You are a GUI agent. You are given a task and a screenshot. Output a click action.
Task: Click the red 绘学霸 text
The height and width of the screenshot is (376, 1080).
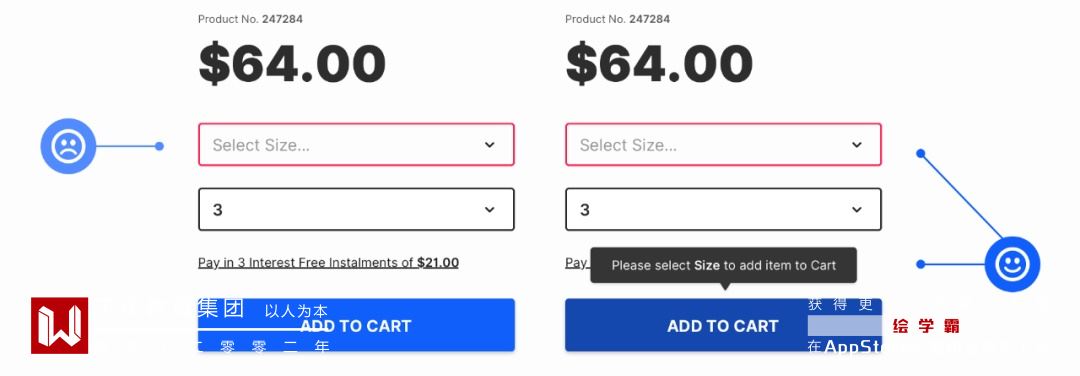(926, 326)
